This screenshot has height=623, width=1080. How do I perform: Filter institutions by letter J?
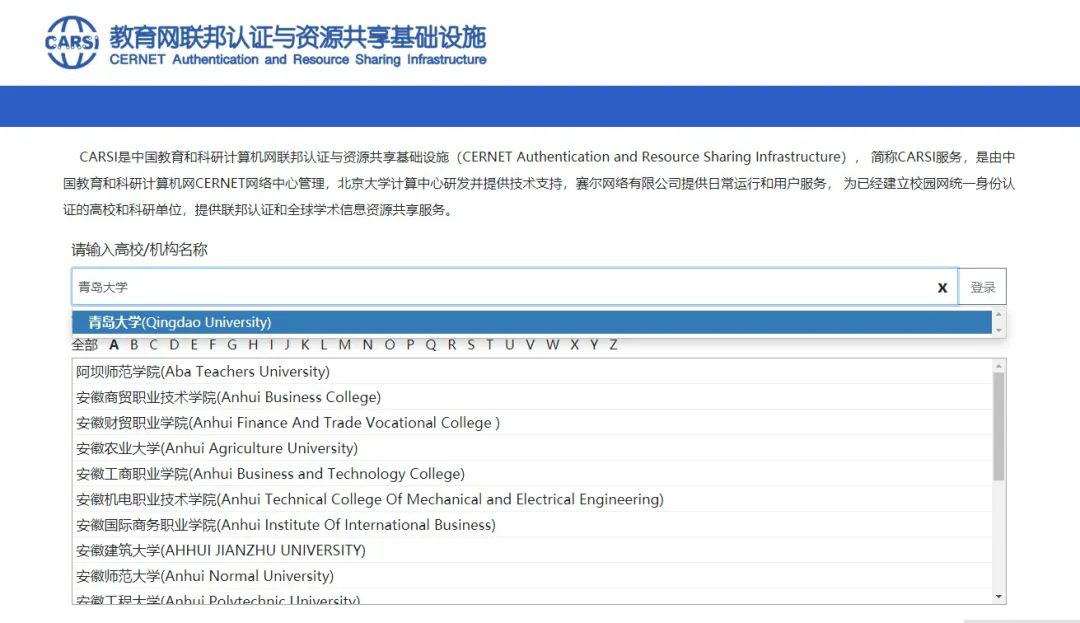tap(287, 344)
